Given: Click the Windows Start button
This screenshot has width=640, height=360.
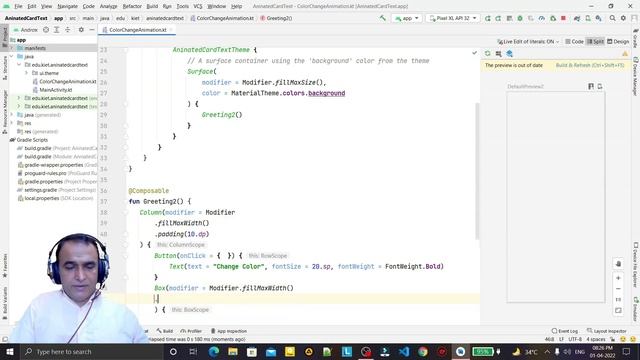Looking at the screenshot, I should coord(9,351).
